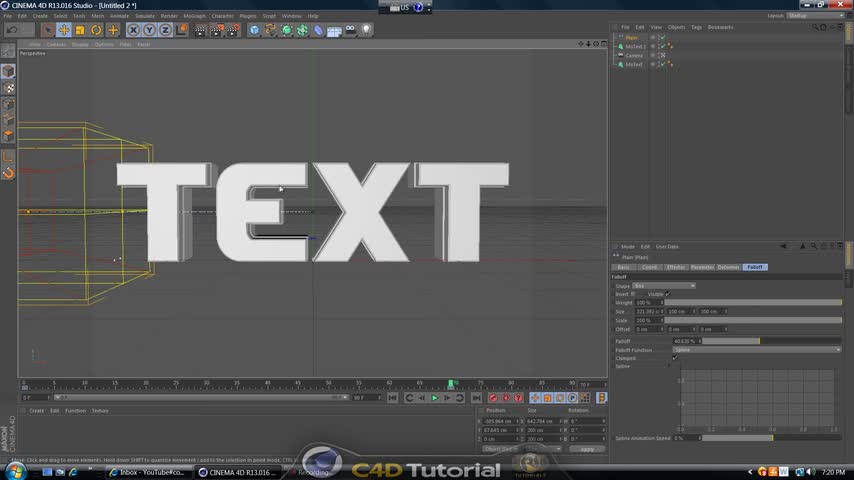Open the deformer objects icon

(x=318, y=30)
